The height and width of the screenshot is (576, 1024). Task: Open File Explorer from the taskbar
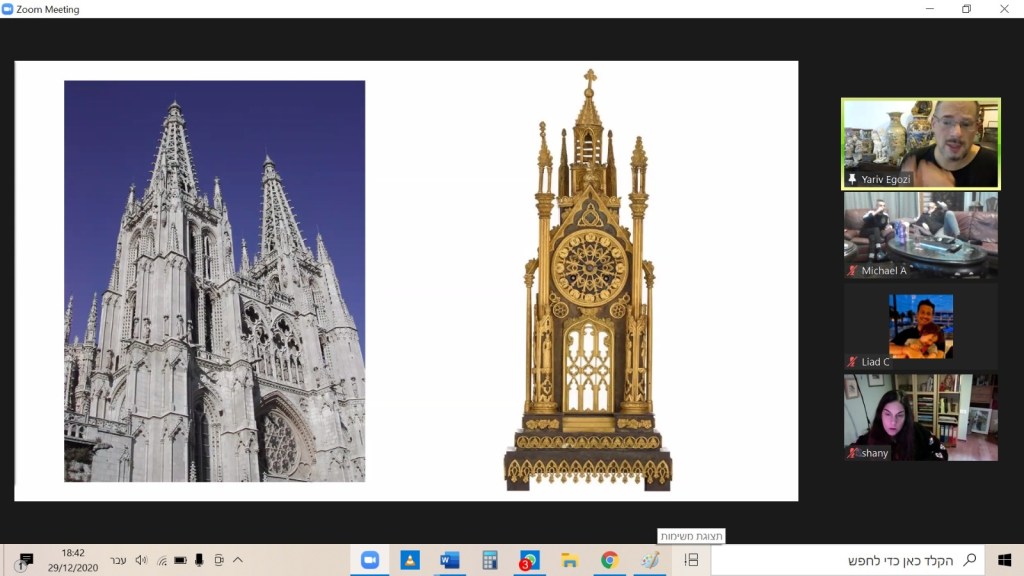tap(569, 560)
